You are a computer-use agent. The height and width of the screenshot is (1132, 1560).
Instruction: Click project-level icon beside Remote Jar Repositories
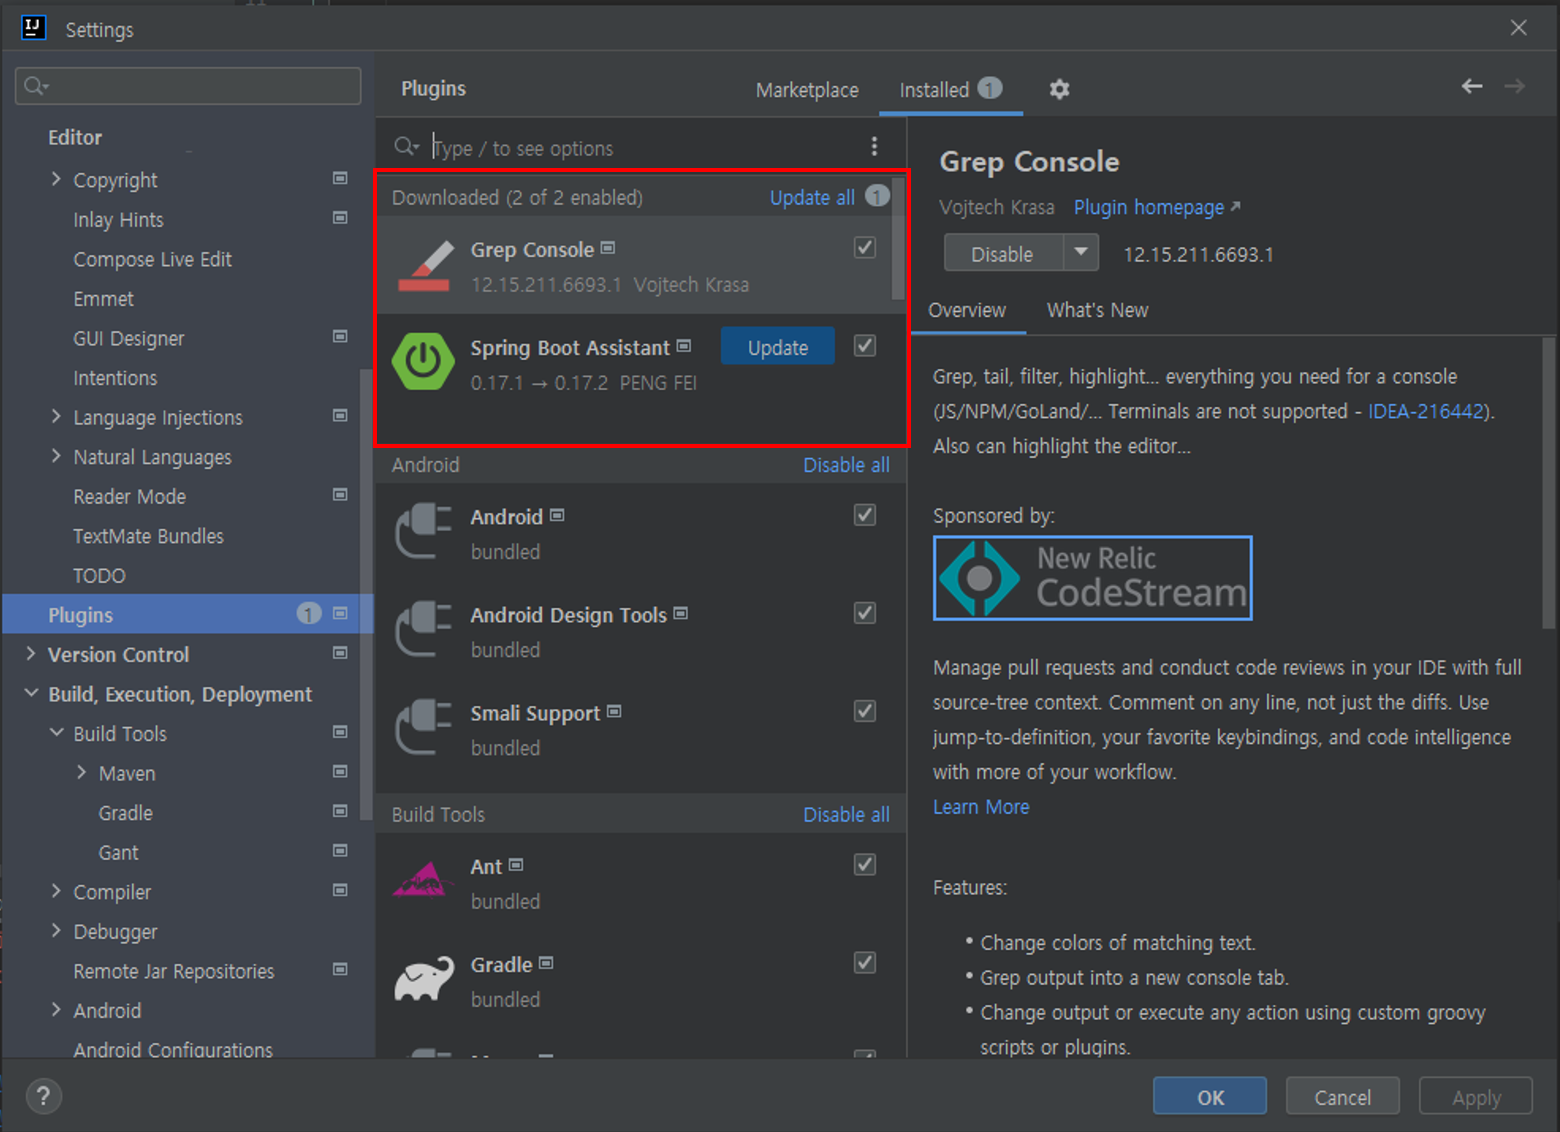tap(340, 969)
